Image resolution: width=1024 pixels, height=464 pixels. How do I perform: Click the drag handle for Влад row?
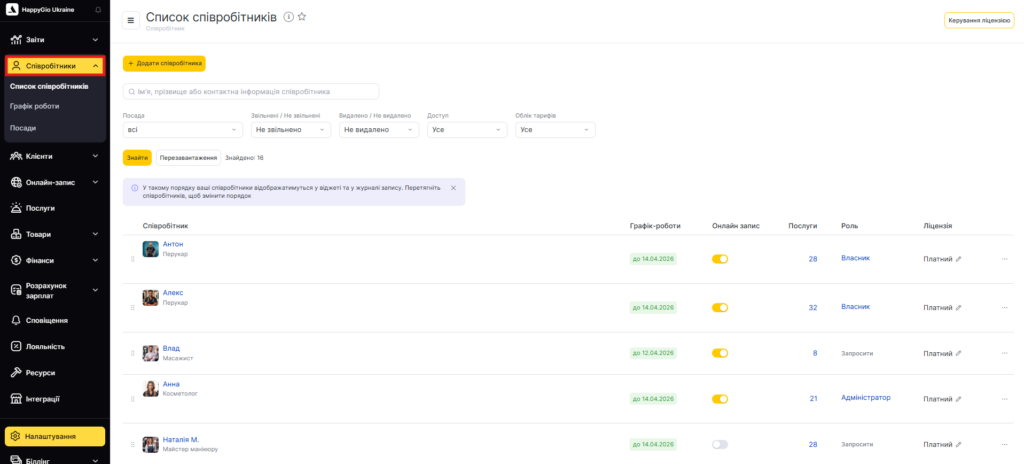pyautogui.click(x=132, y=353)
